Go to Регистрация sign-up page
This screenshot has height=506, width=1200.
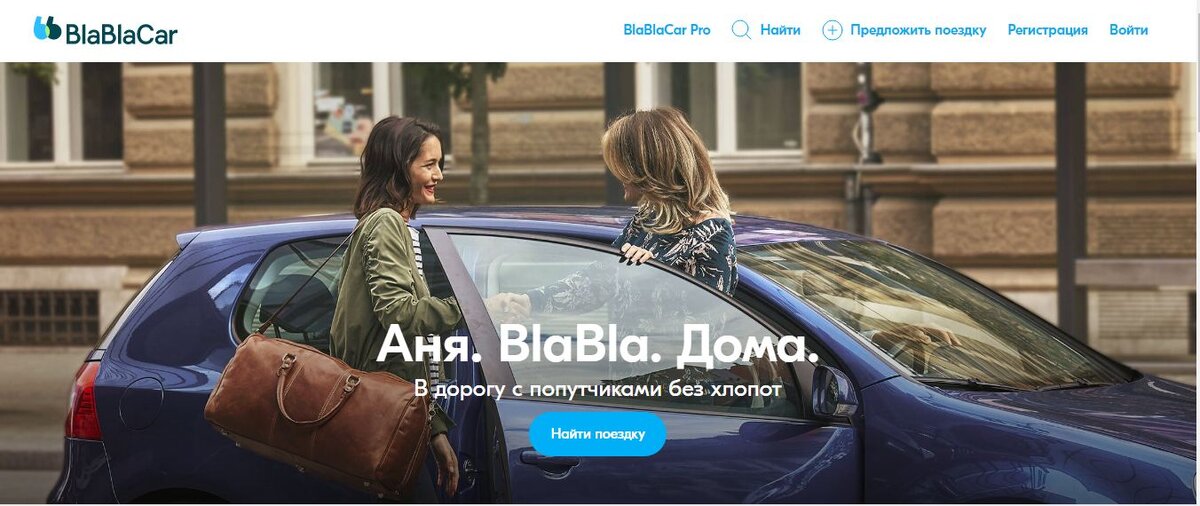[1047, 30]
